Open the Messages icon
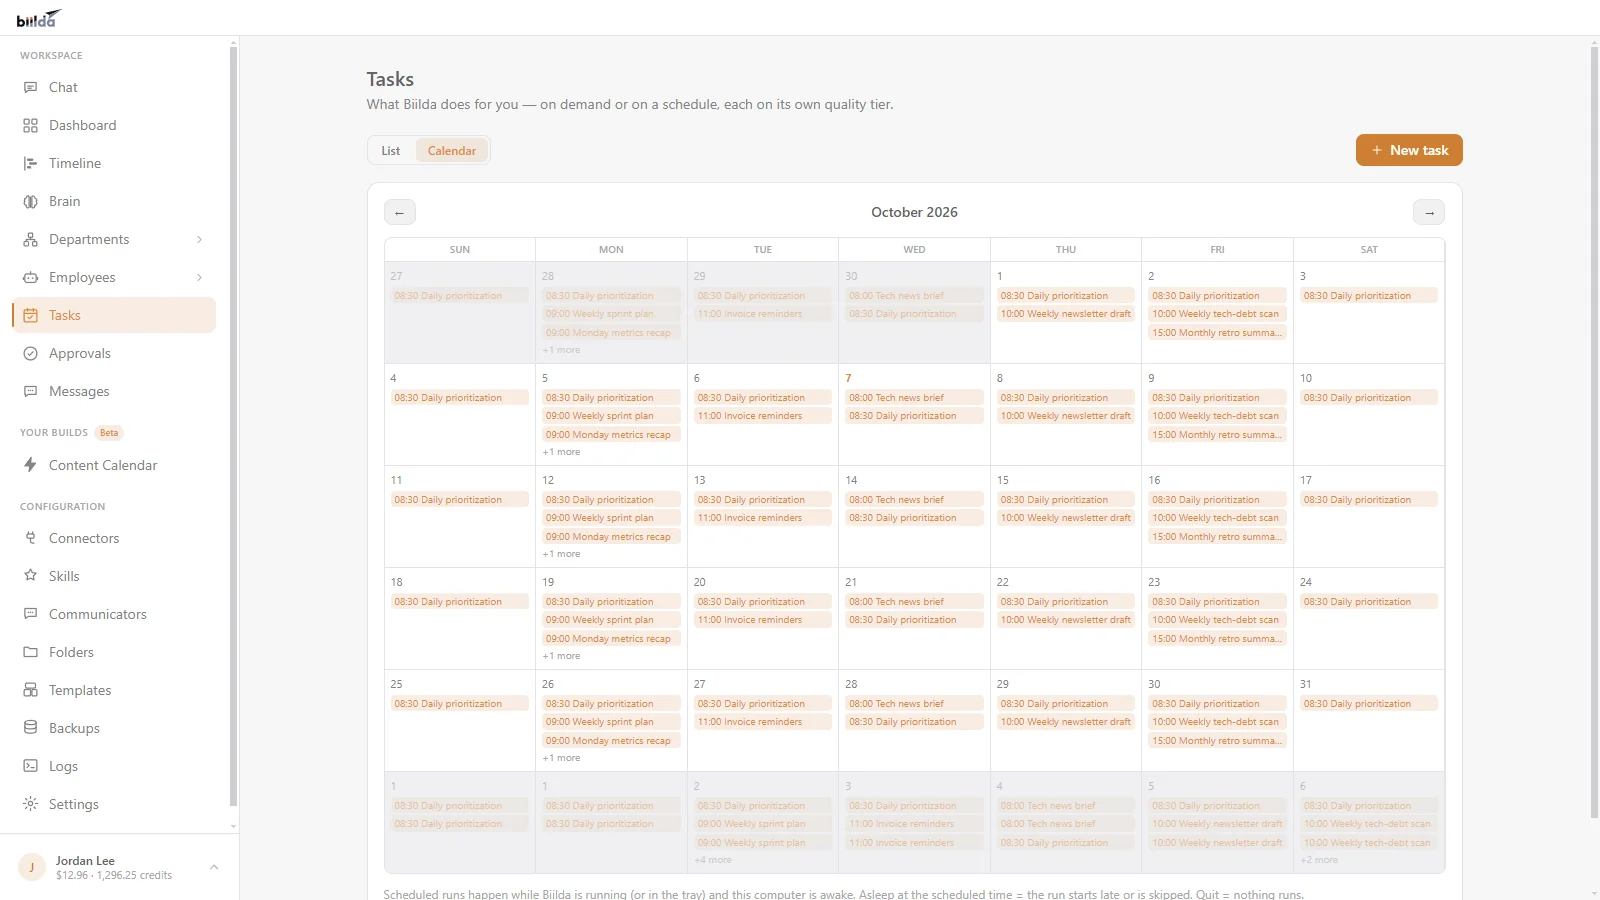Viewport: 1600px width, 900px height. [30, 391]
